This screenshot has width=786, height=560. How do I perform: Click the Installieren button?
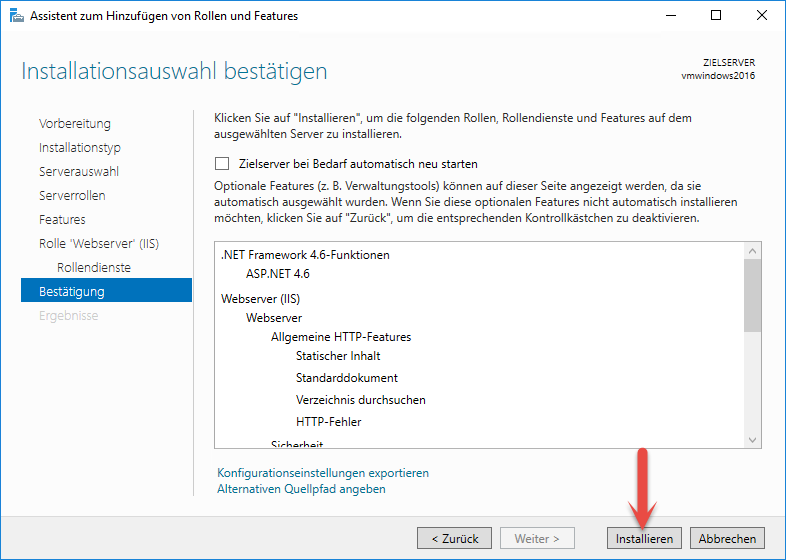644,538
